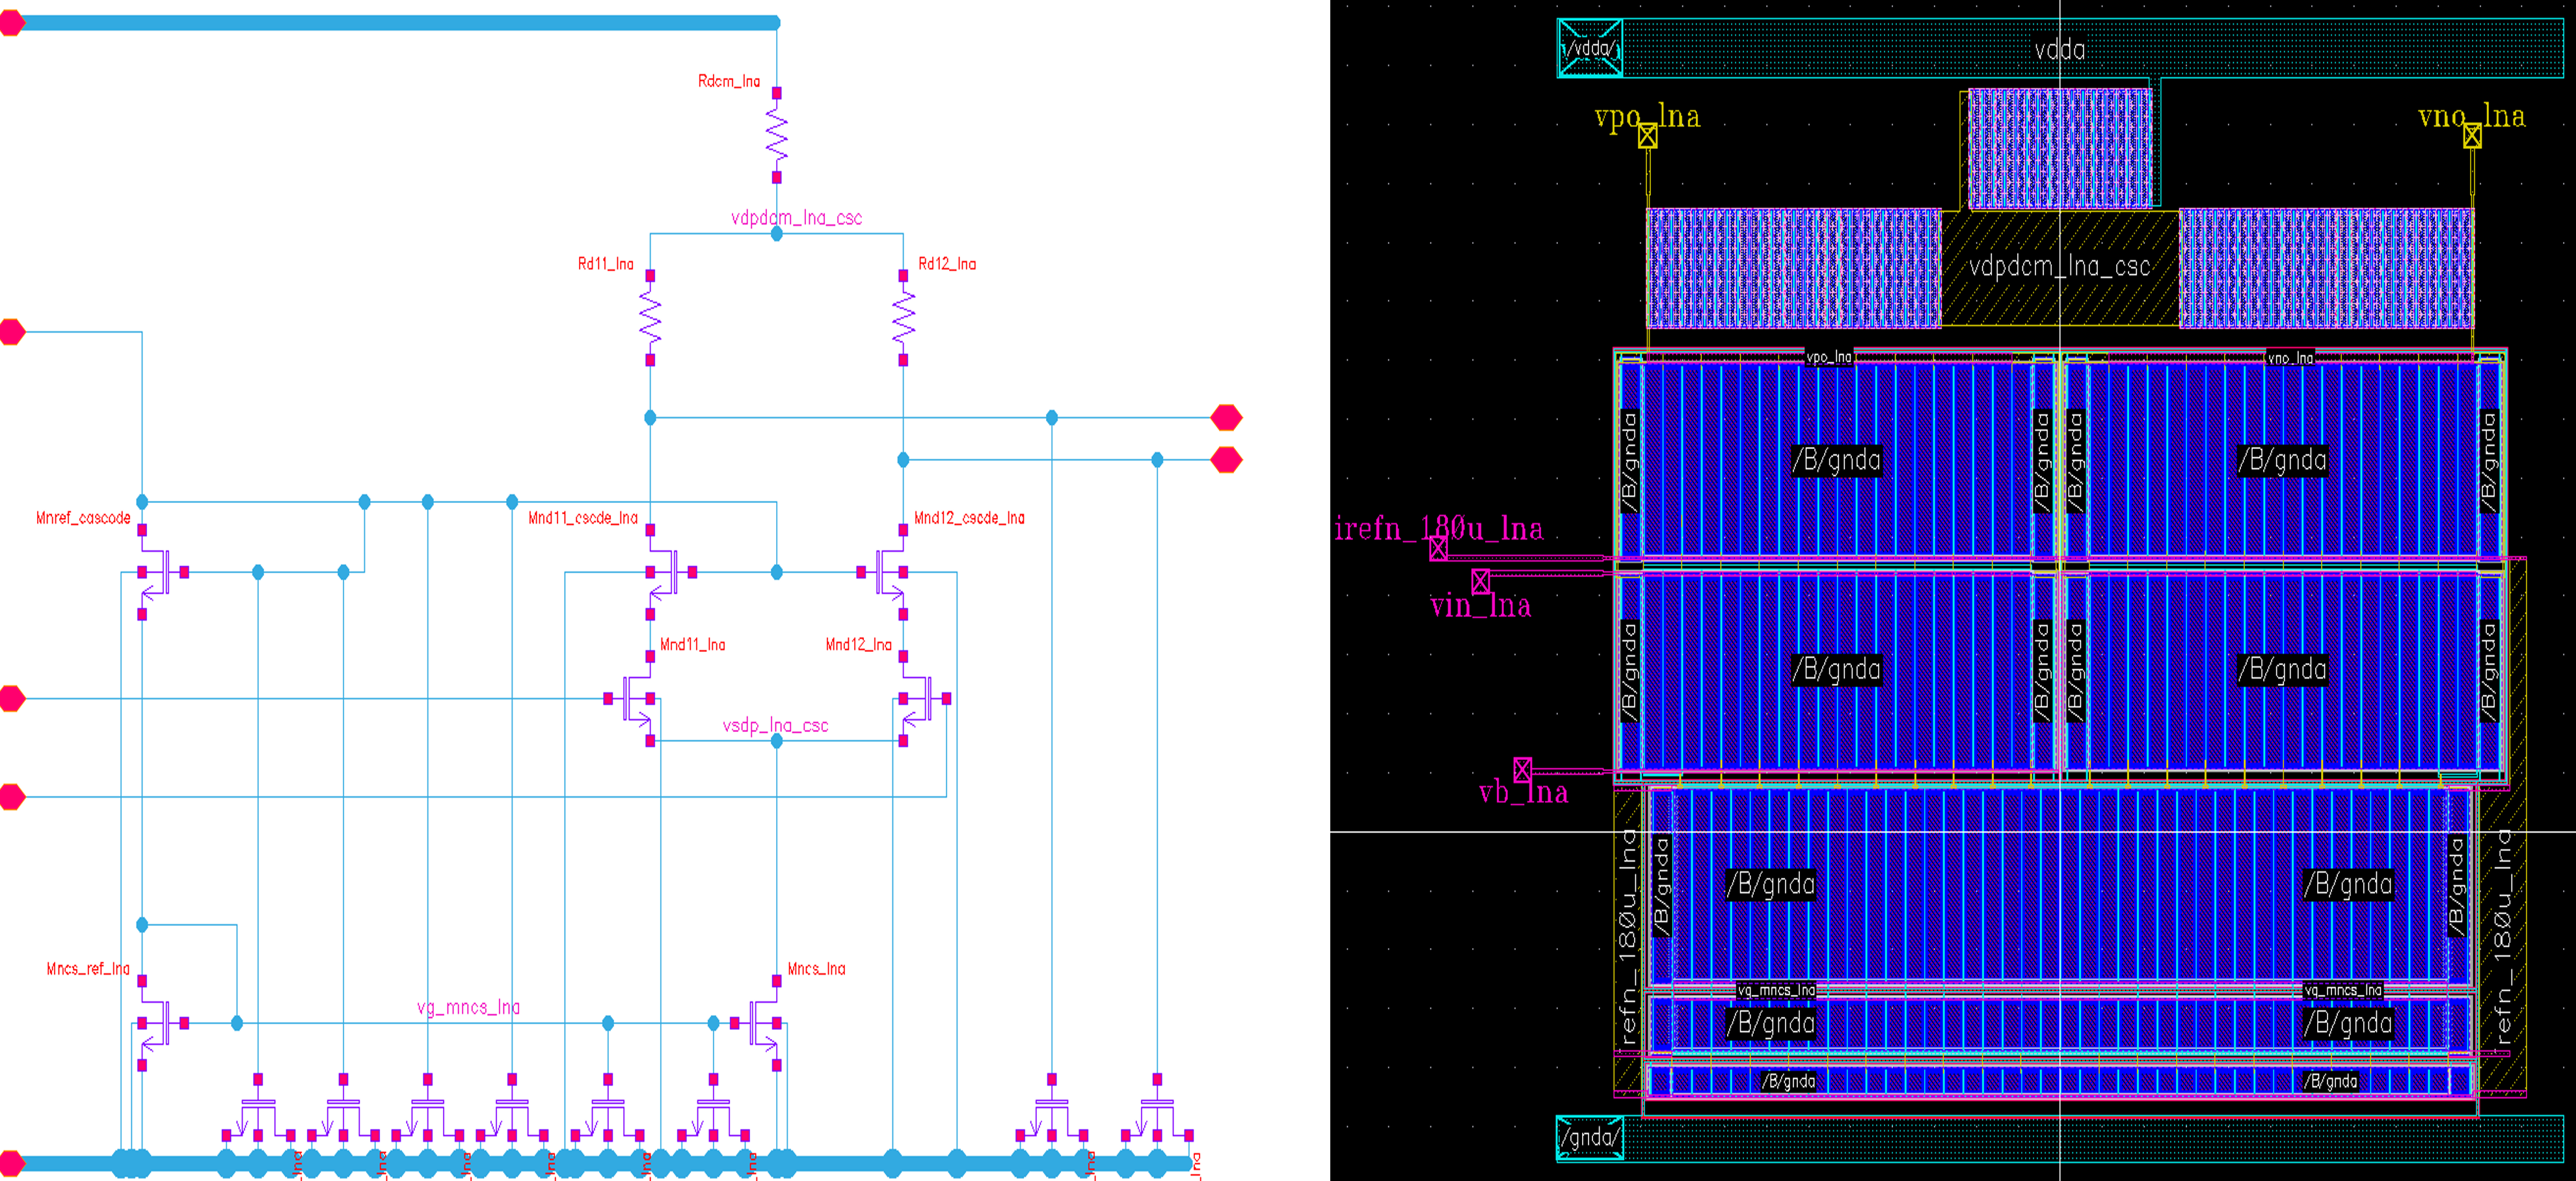The image size is (2576, 1181).
Task: Click the lower right output pin hexagon
Action: coord(1227,460)
